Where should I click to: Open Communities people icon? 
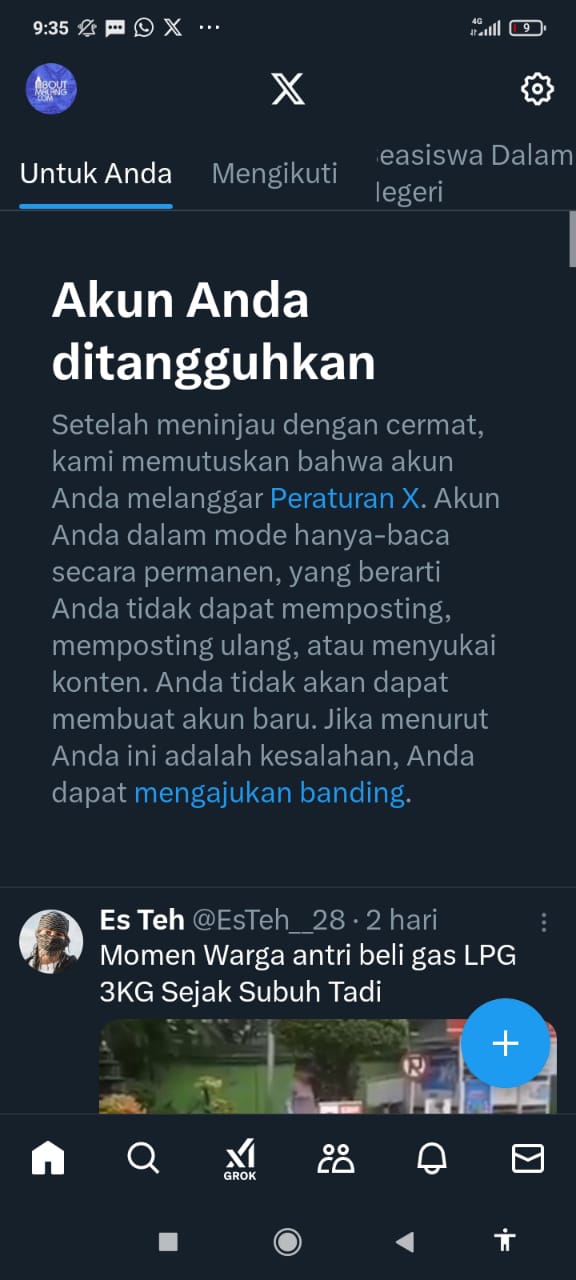click(336, 1158)
